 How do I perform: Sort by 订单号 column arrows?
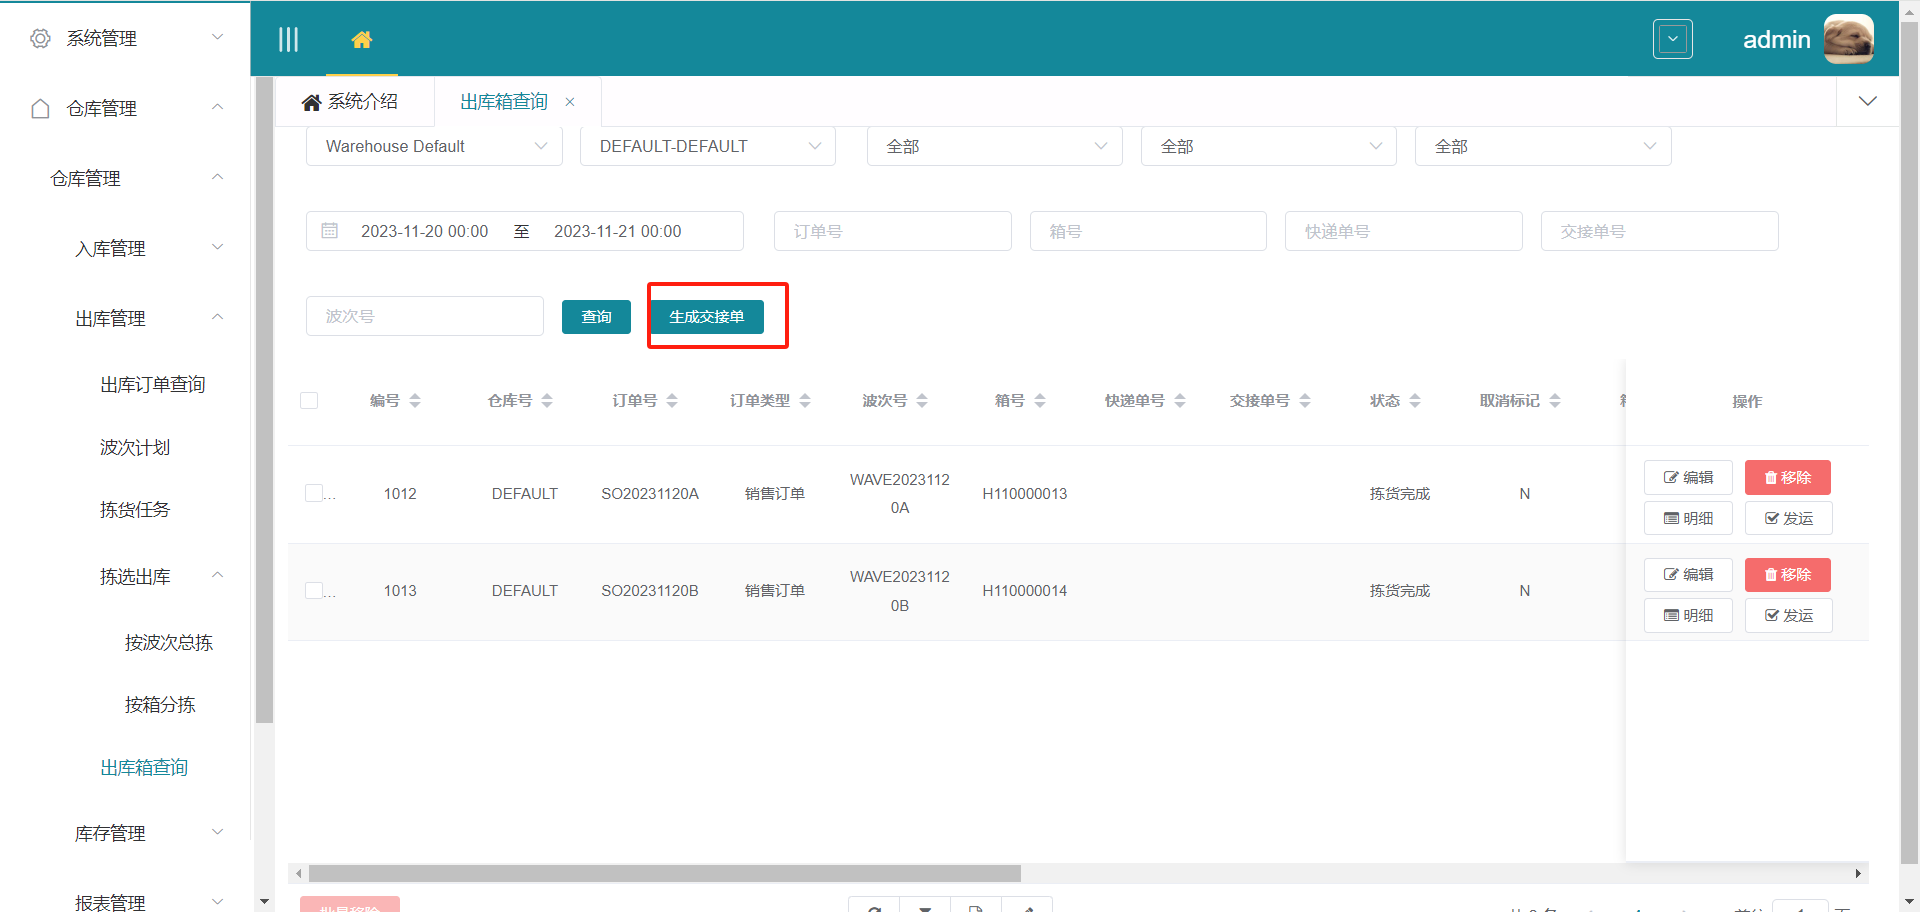672,401
